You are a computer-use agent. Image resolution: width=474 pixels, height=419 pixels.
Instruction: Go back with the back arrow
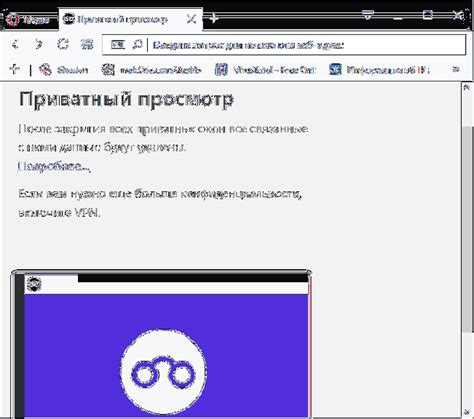coord(15,44)
